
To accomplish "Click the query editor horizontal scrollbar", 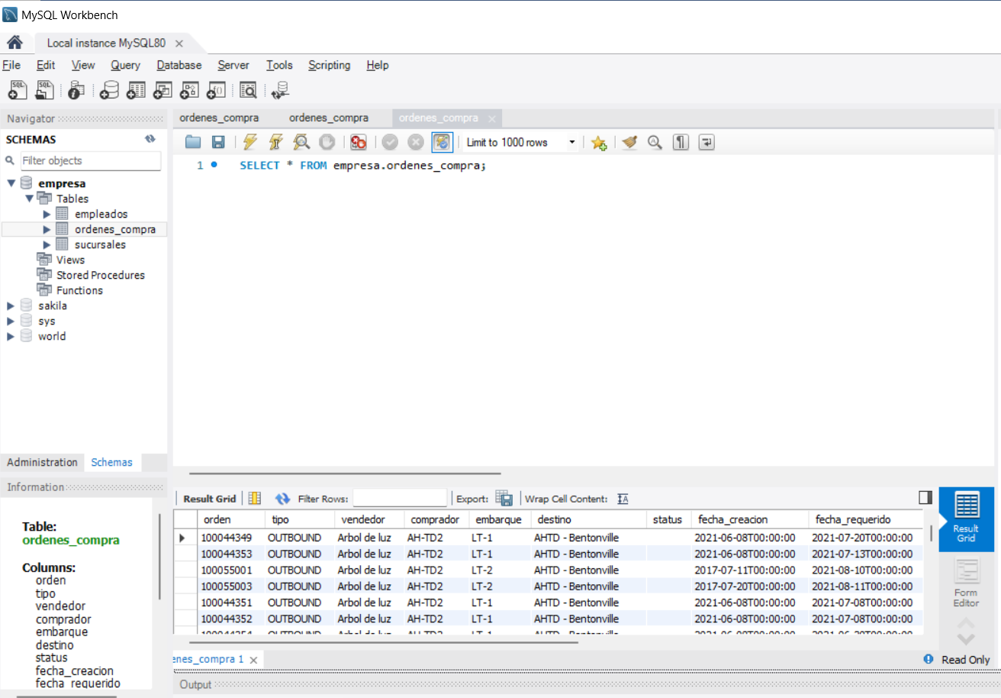I will point(345,473).
